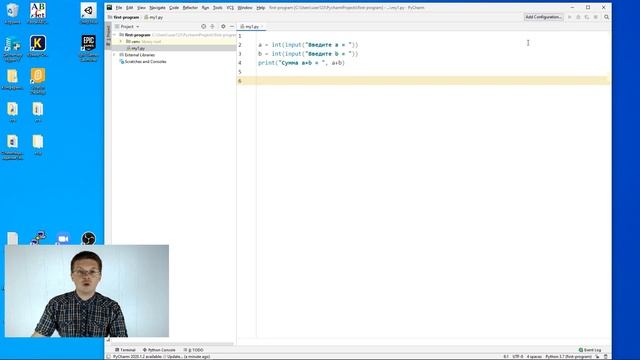Open the Zoom desktop icon
Screen dimensions: 640x360
coord(63,238)
